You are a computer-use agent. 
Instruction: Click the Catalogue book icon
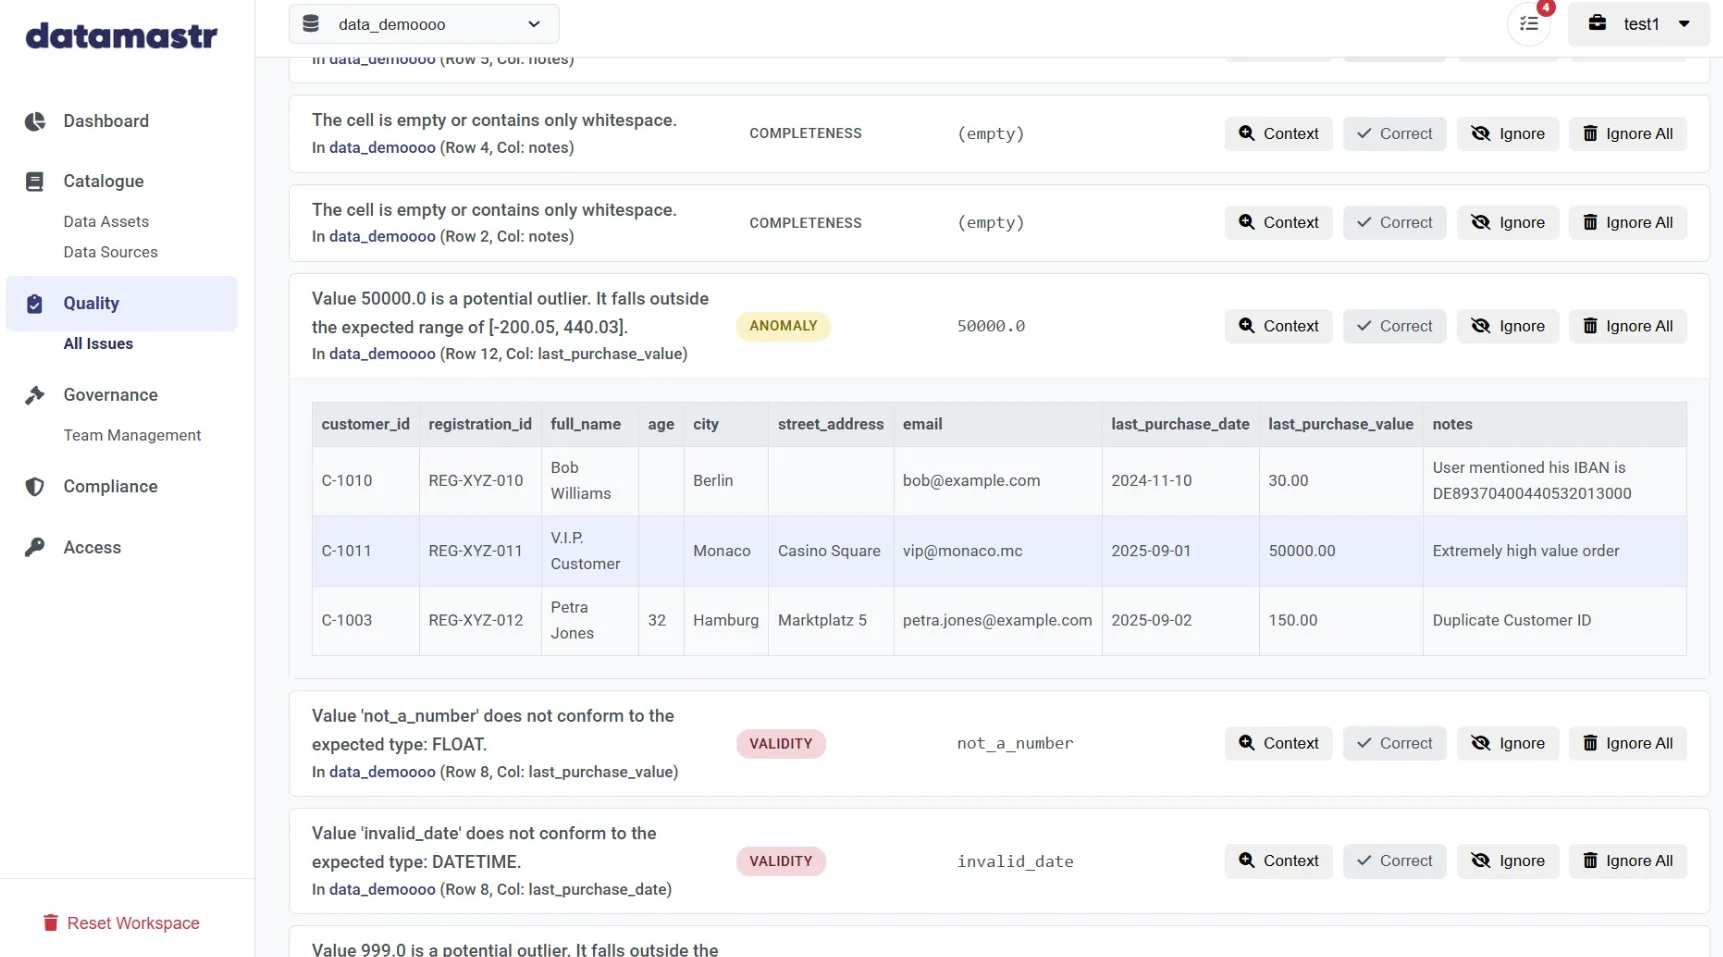click(35, 181)
